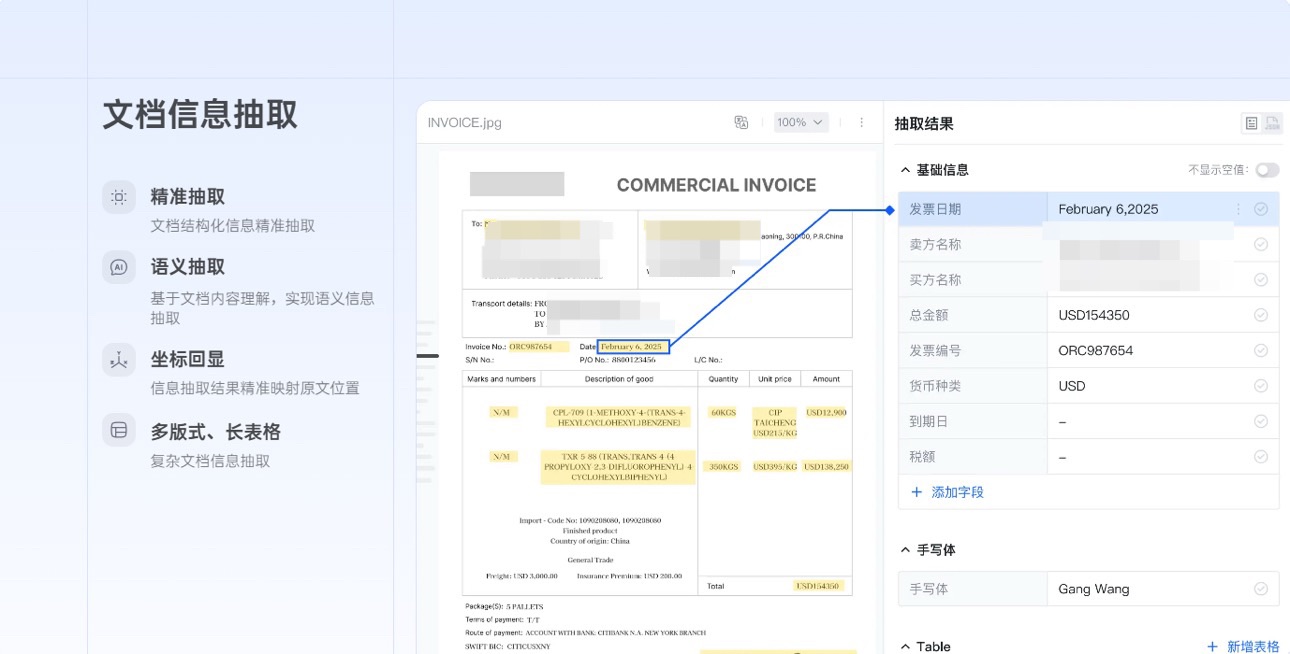The height and width of the screenshot is (654, 1290).
Task: Click the INVOICE.jpg file name
Action: coord(465,123)
